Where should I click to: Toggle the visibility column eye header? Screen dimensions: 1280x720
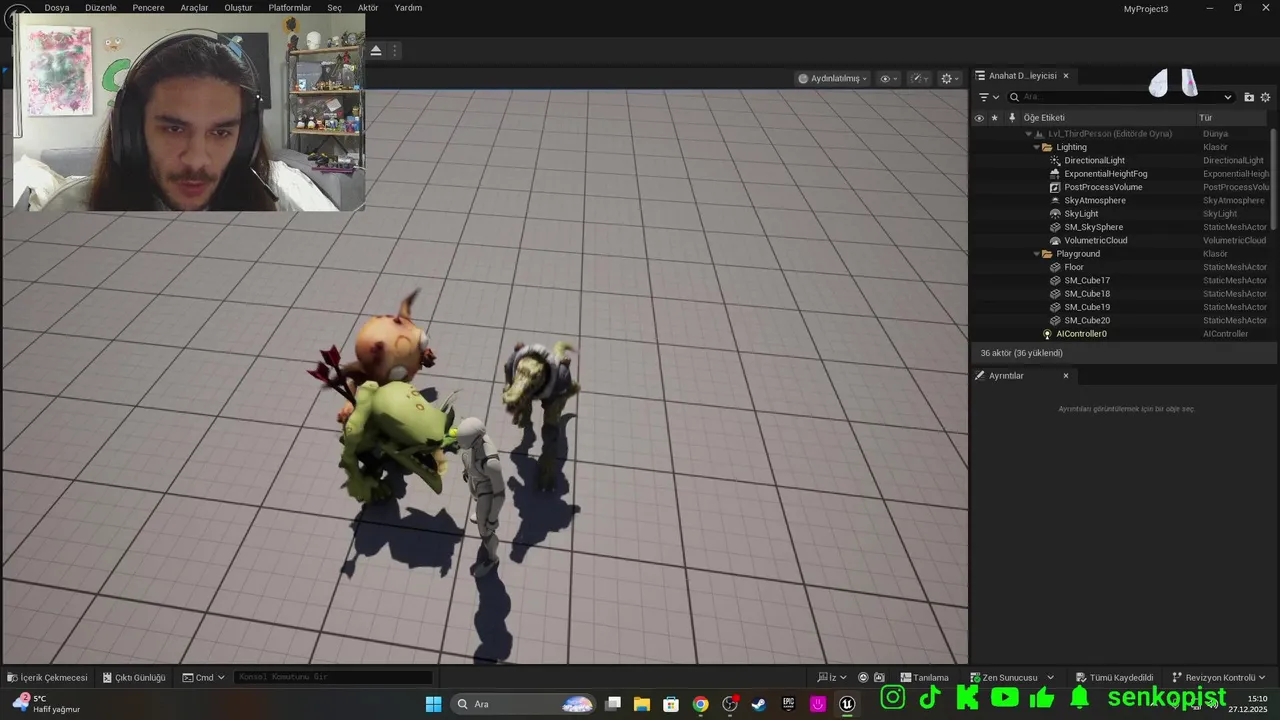pos(979,118)
